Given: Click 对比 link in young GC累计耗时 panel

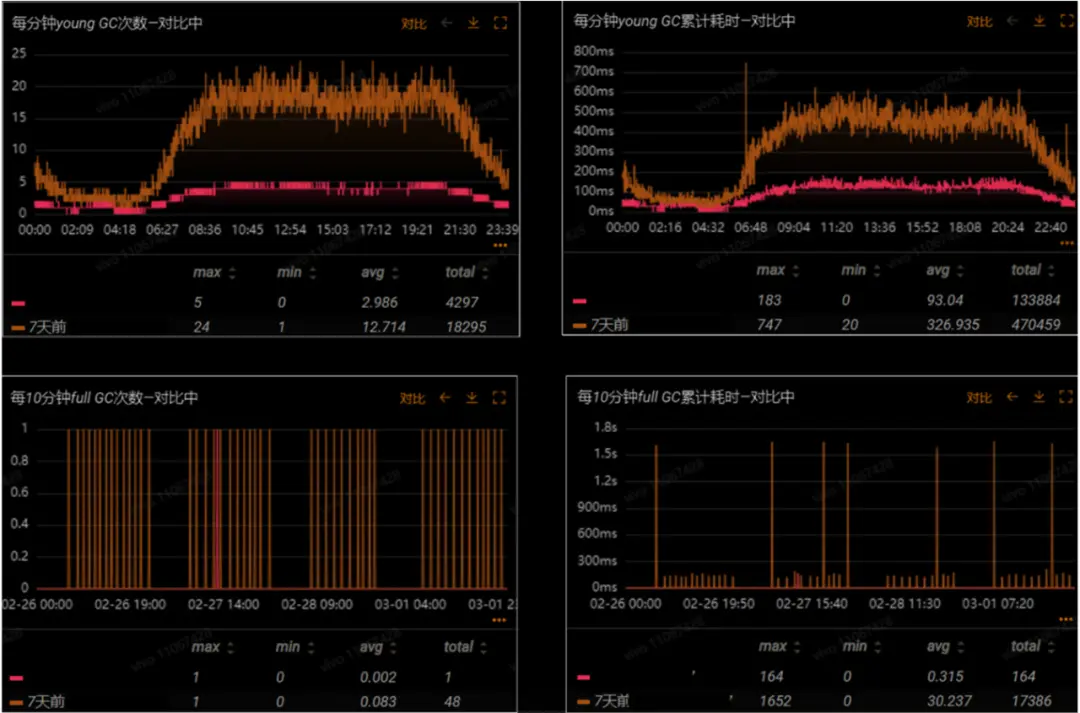Looking at the screenshot, I should (x=978, y=21).
